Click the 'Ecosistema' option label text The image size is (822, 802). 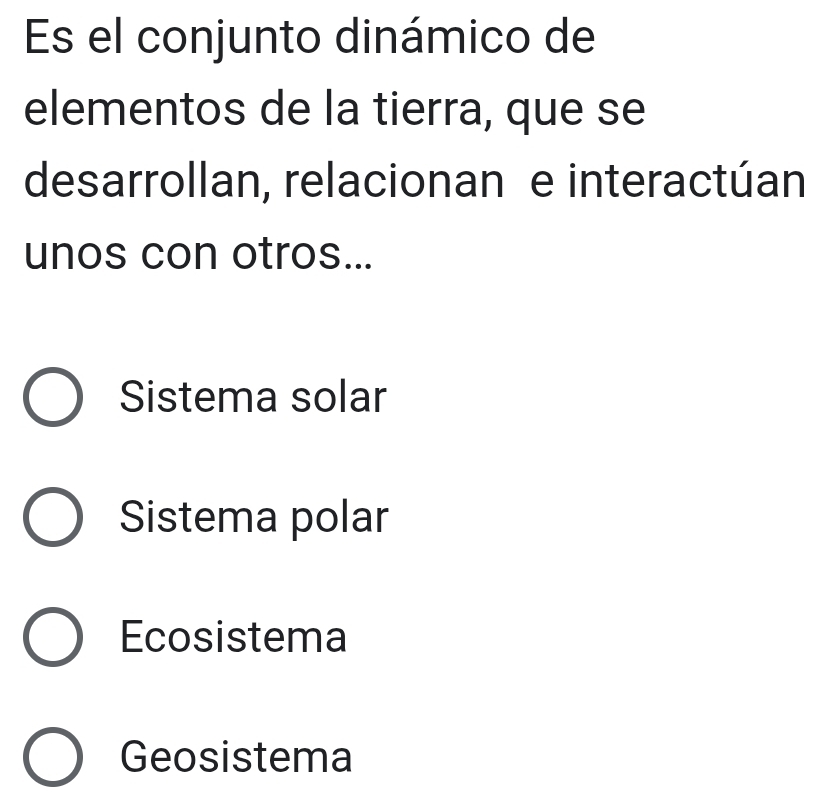tap(233, 637)
